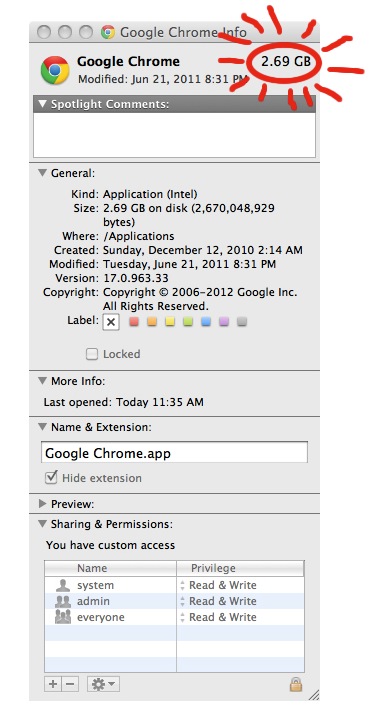
Task: Click the everyone group icon
Action: point(62,617)
